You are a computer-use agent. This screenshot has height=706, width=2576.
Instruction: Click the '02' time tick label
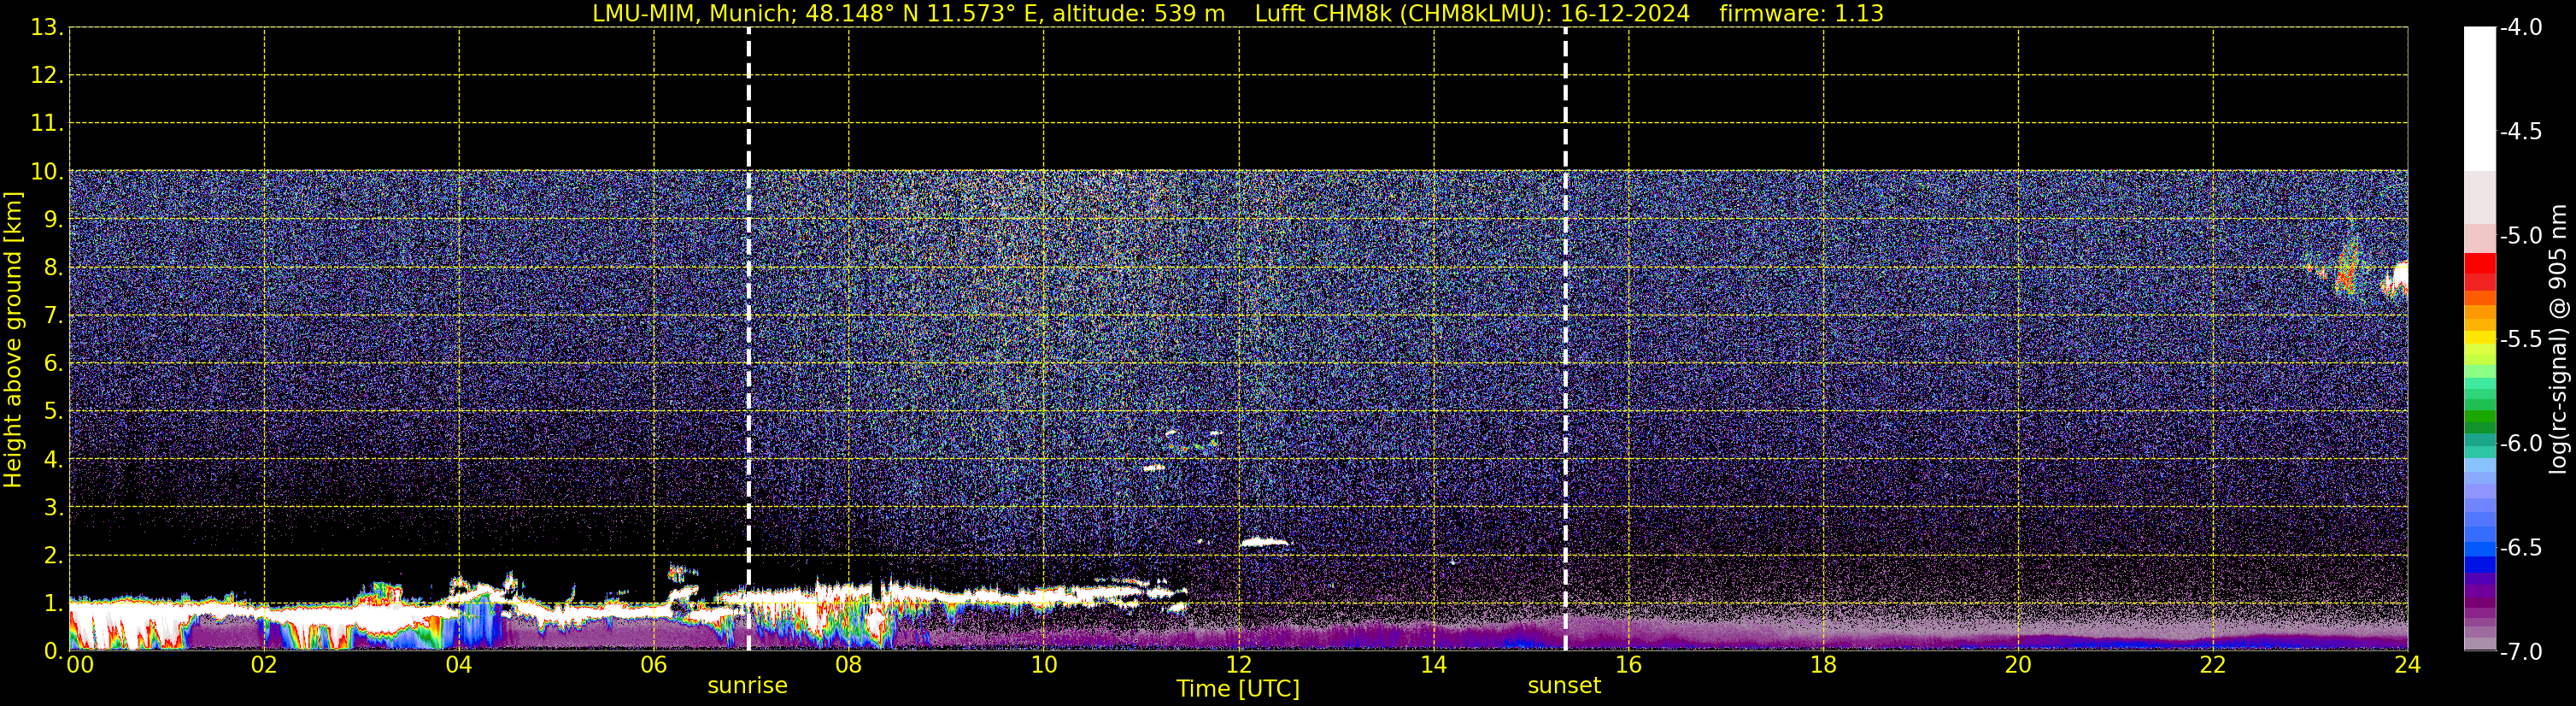pyautogui.click(x=264, y=665)
